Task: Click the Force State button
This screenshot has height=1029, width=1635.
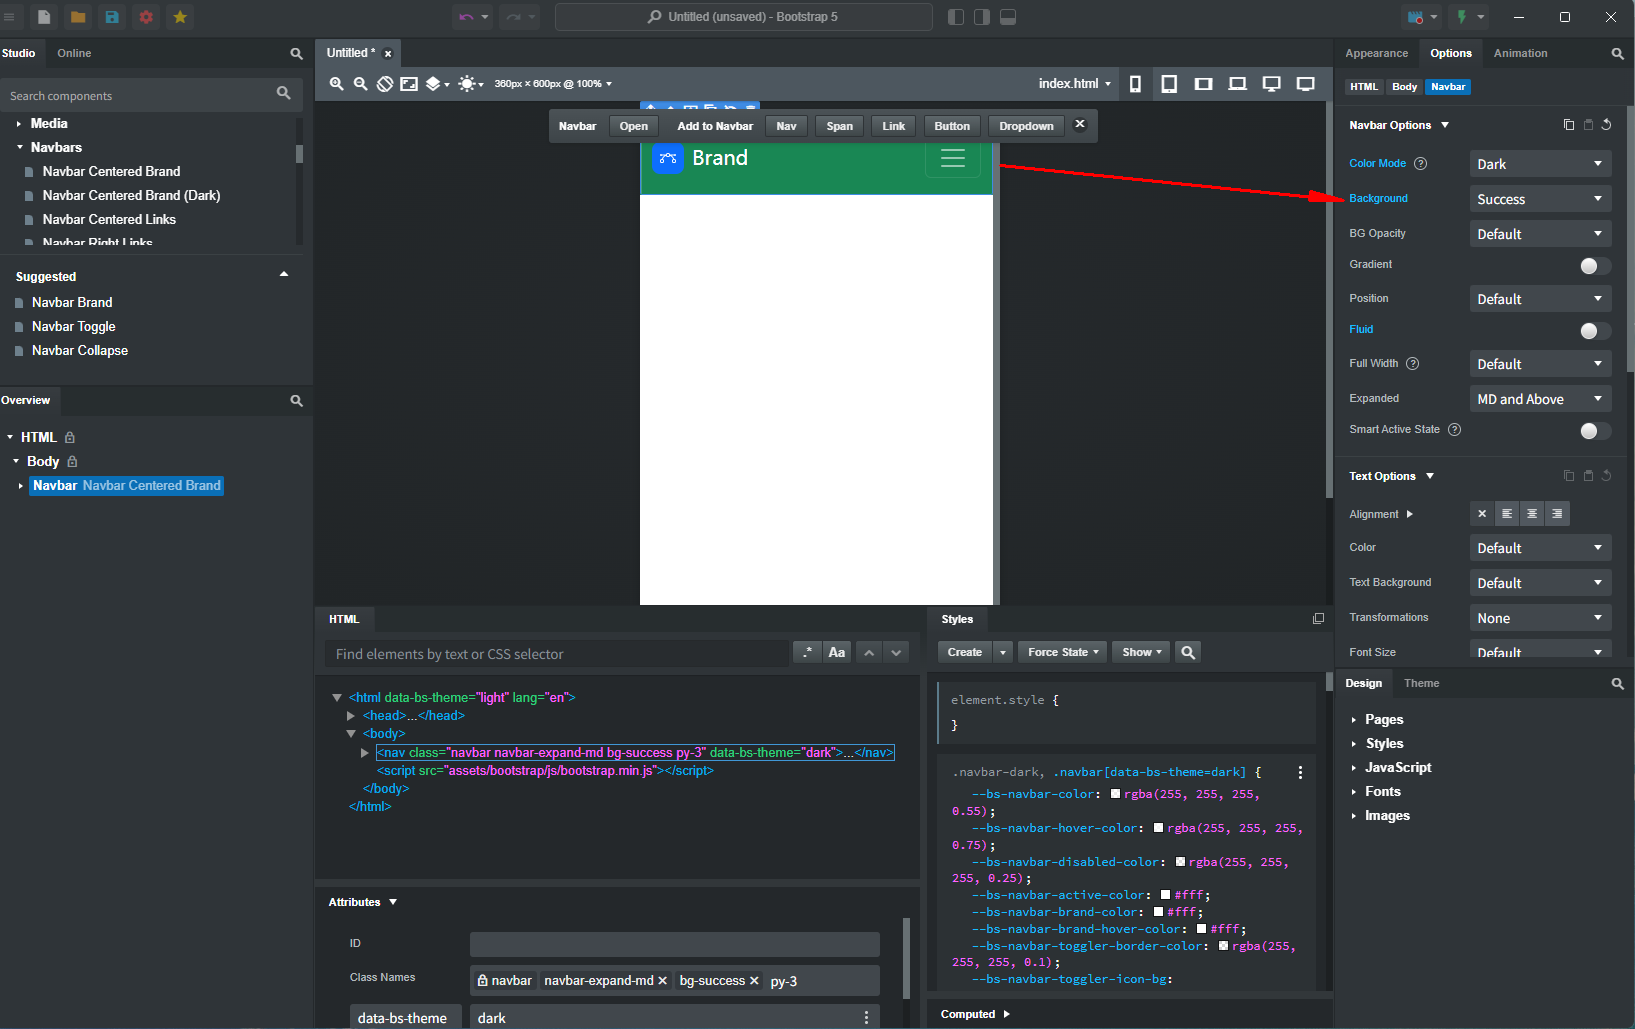Action: (x=1062, y=652)
